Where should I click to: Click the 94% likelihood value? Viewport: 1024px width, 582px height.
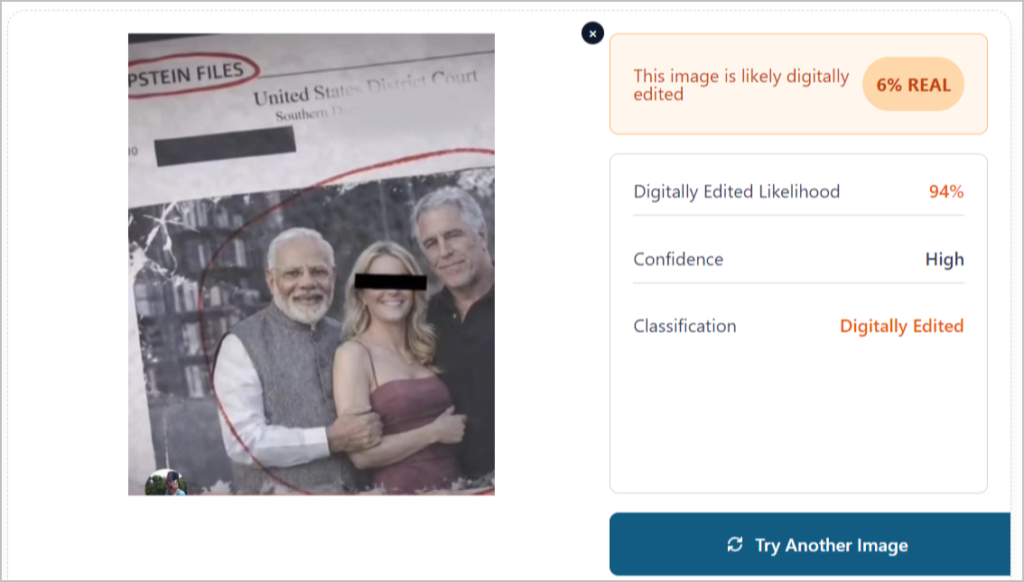click(x=946, y=191)
